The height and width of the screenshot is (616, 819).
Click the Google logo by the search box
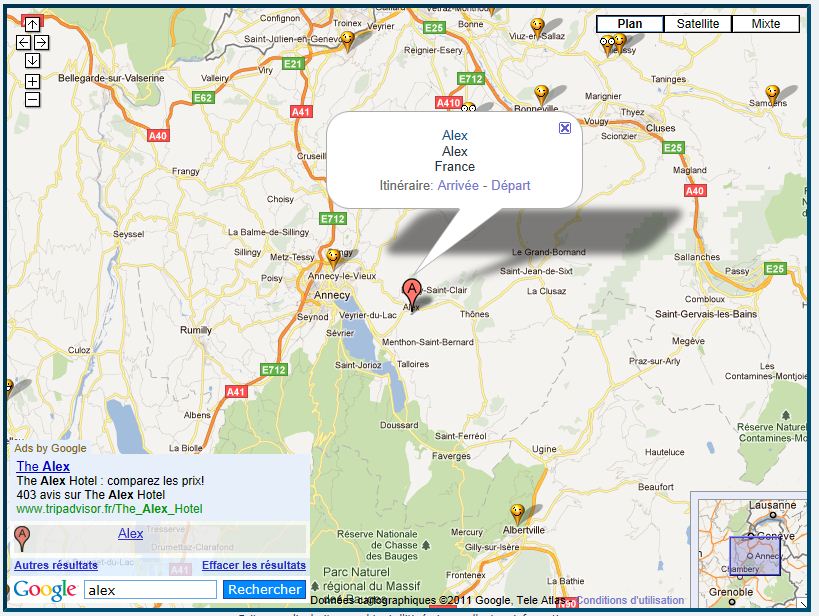point(45,590)
